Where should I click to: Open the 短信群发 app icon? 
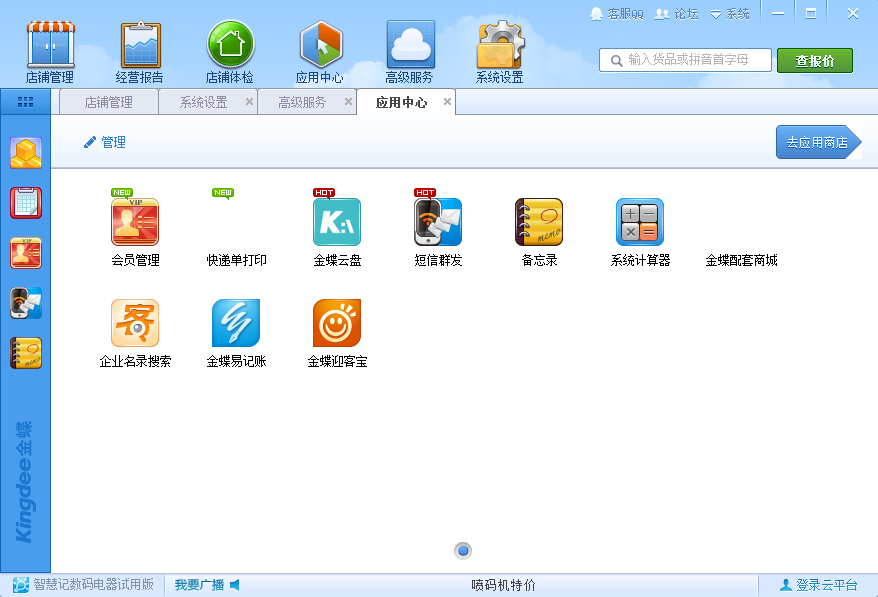pyautogui.click(x=438, y=222)
